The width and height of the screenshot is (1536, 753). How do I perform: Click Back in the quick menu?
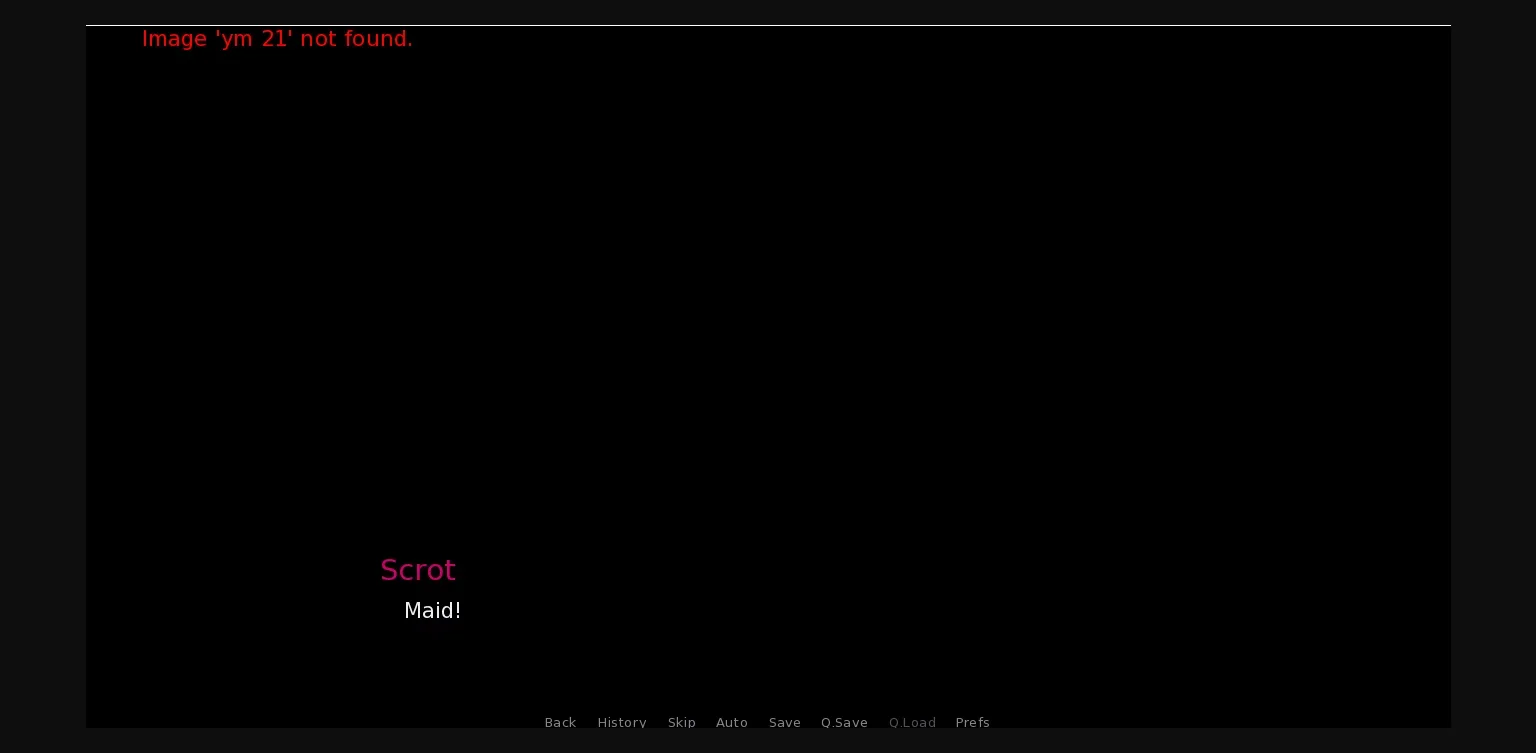(x=560, y=722)
